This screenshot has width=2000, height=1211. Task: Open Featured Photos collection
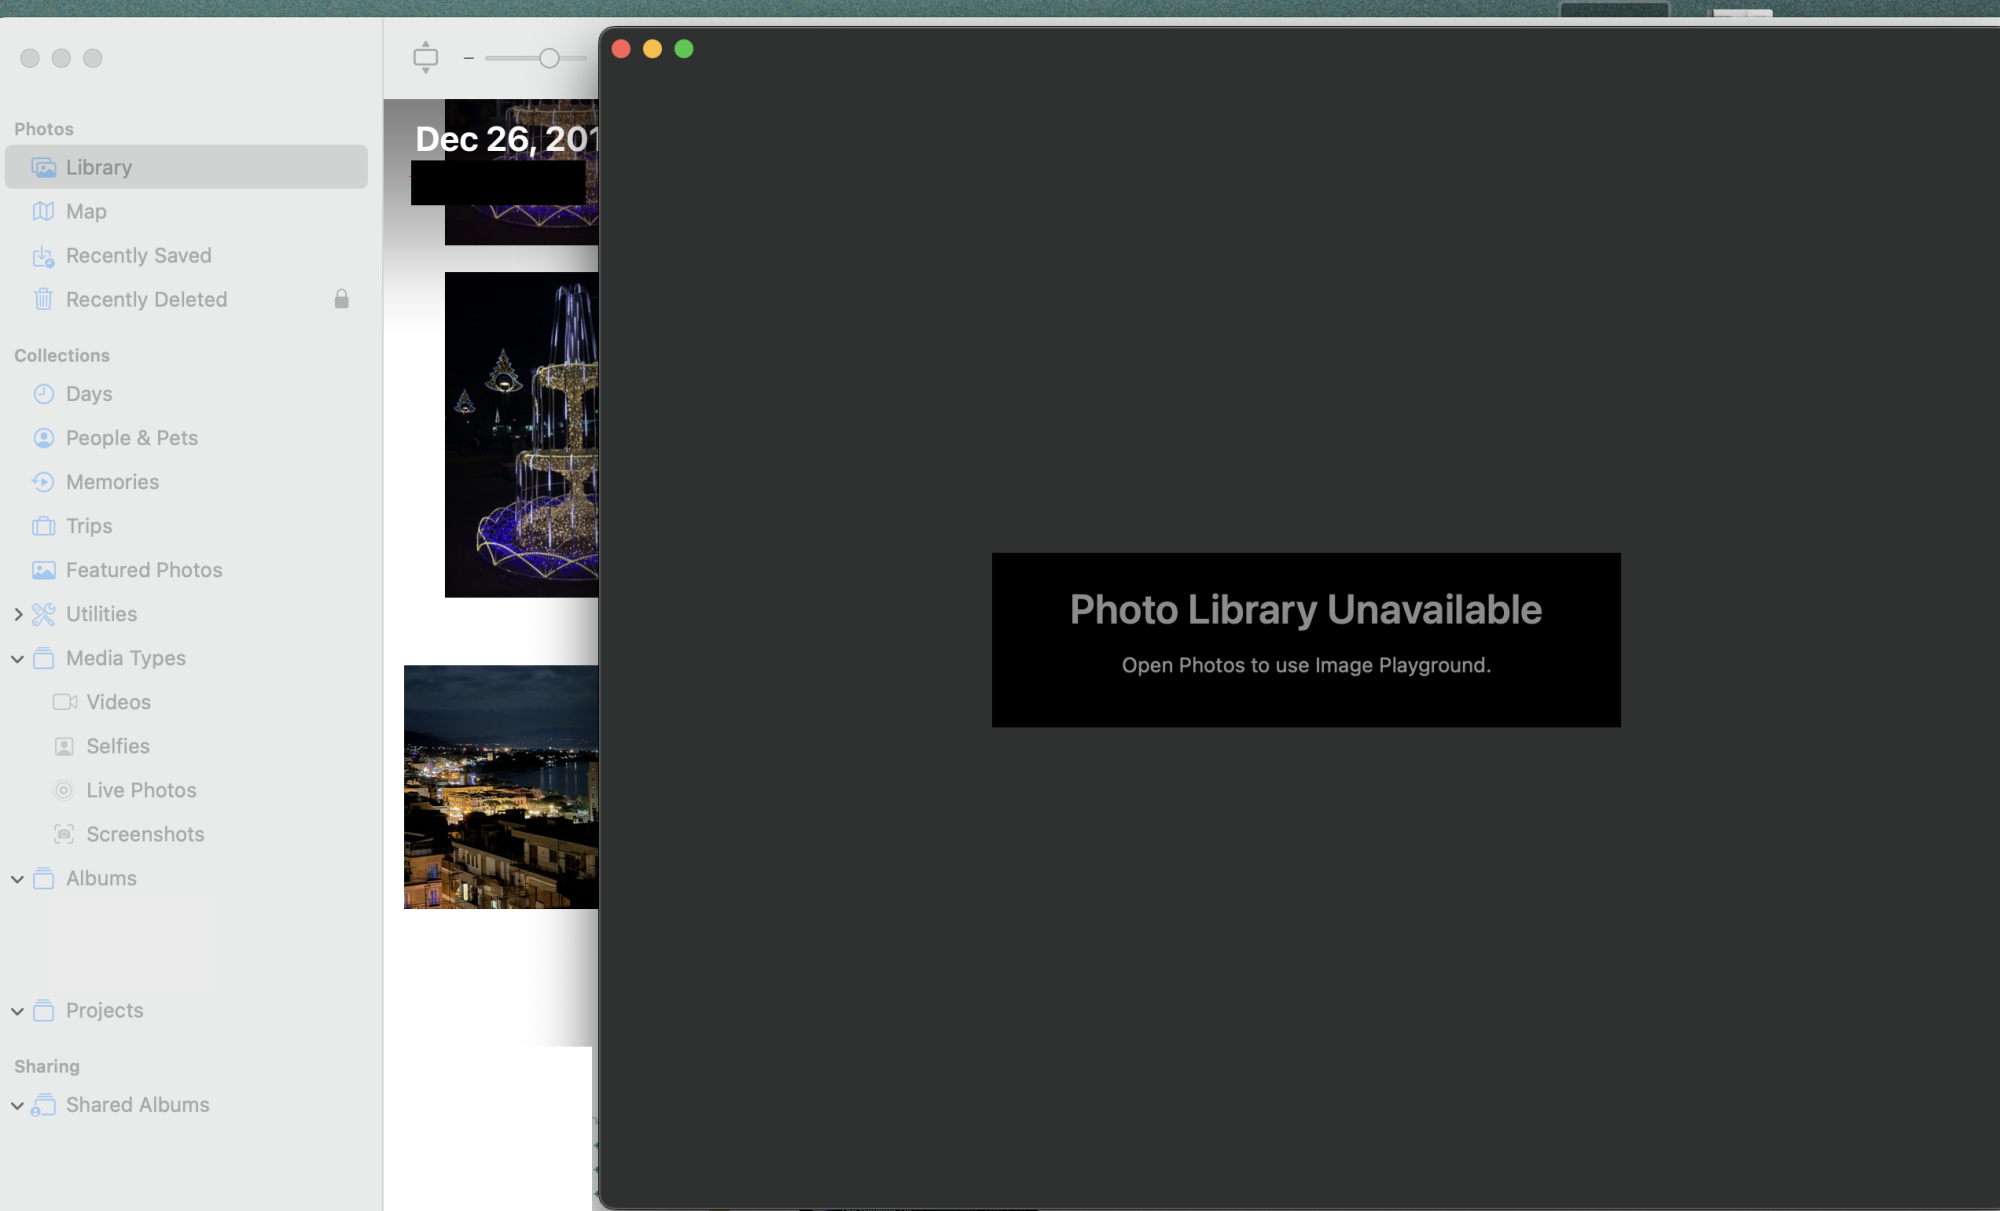(x=144, y=570)
